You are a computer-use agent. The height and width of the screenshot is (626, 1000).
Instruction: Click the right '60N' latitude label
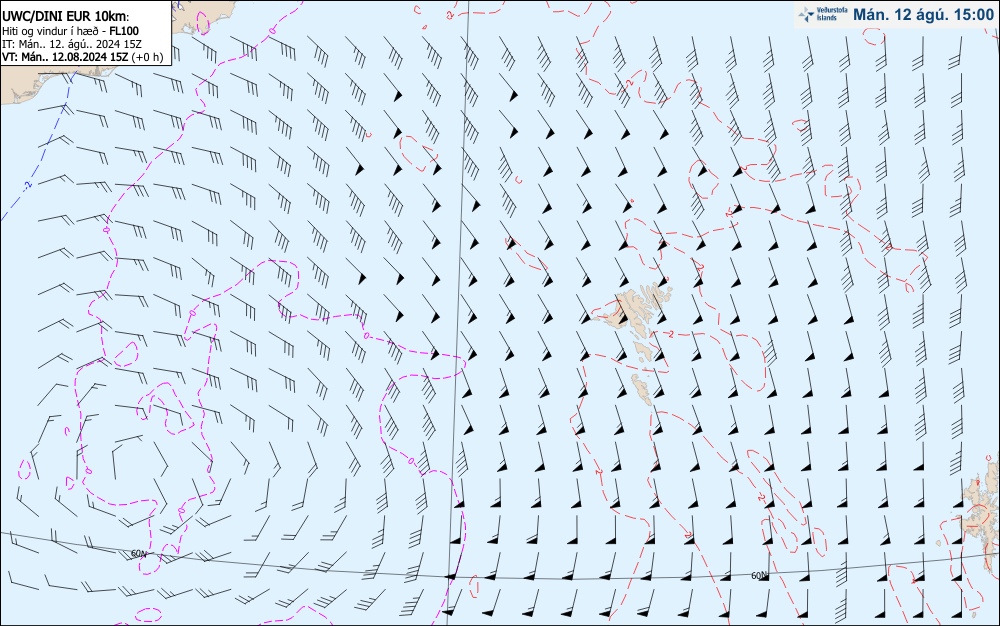[759, 576]
